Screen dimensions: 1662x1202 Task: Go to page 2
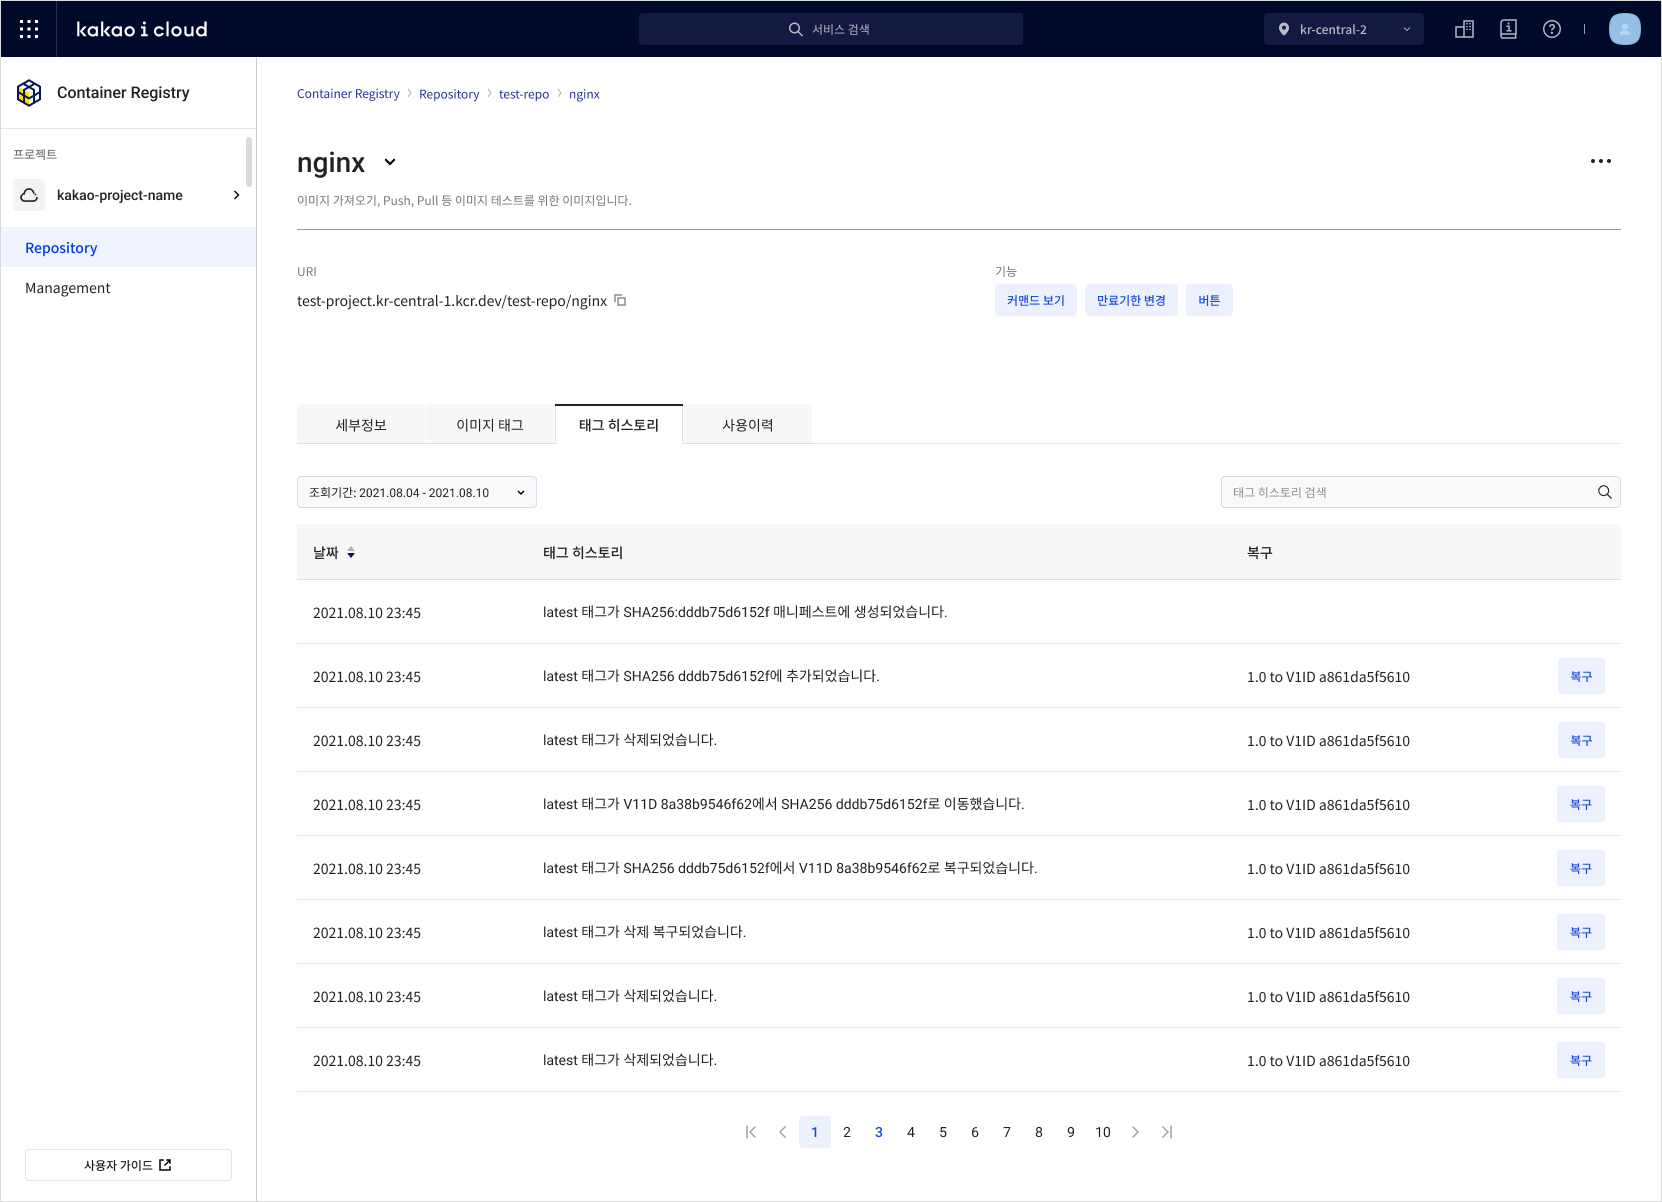[847, 1132]
